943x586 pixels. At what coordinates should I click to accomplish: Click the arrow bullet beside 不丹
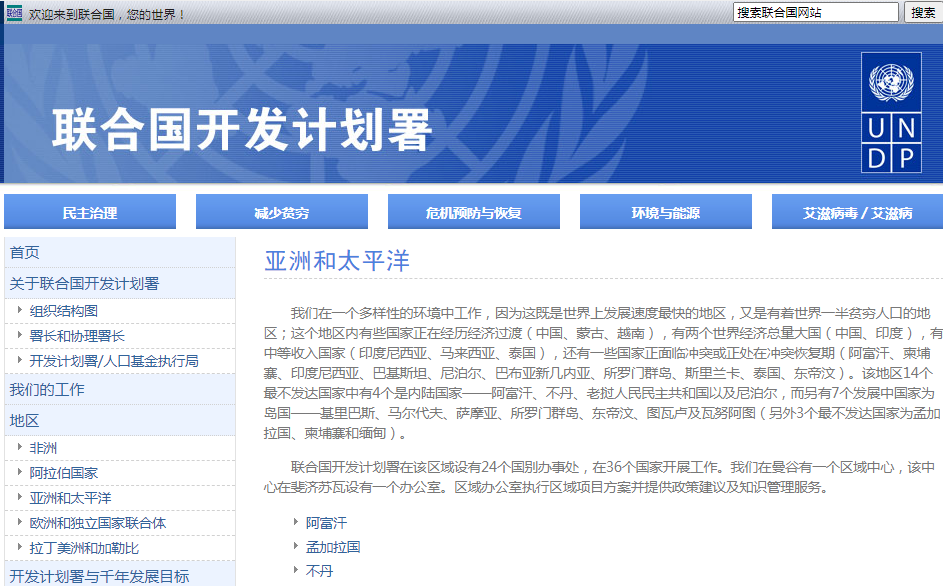coord(295,570)
